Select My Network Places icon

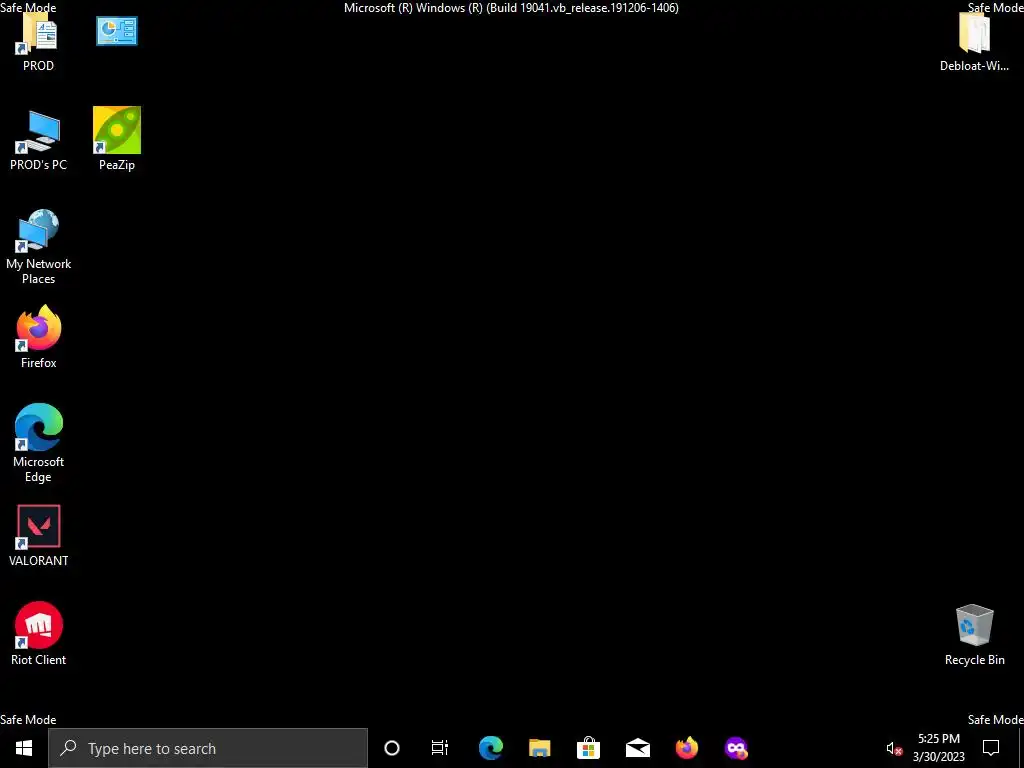pos(39,247)
